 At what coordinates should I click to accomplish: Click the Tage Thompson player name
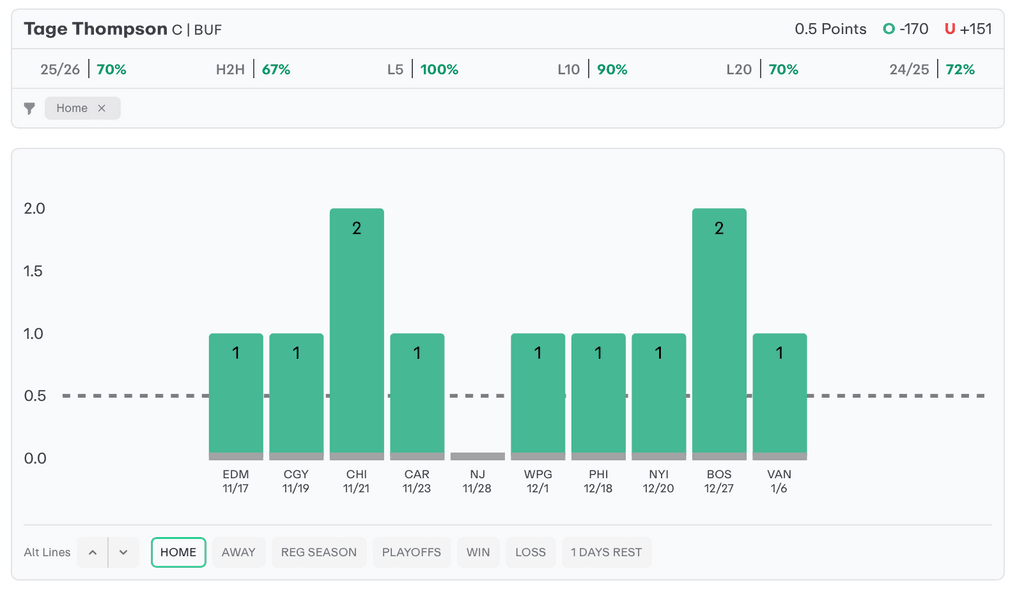click(x=95, y=29)
